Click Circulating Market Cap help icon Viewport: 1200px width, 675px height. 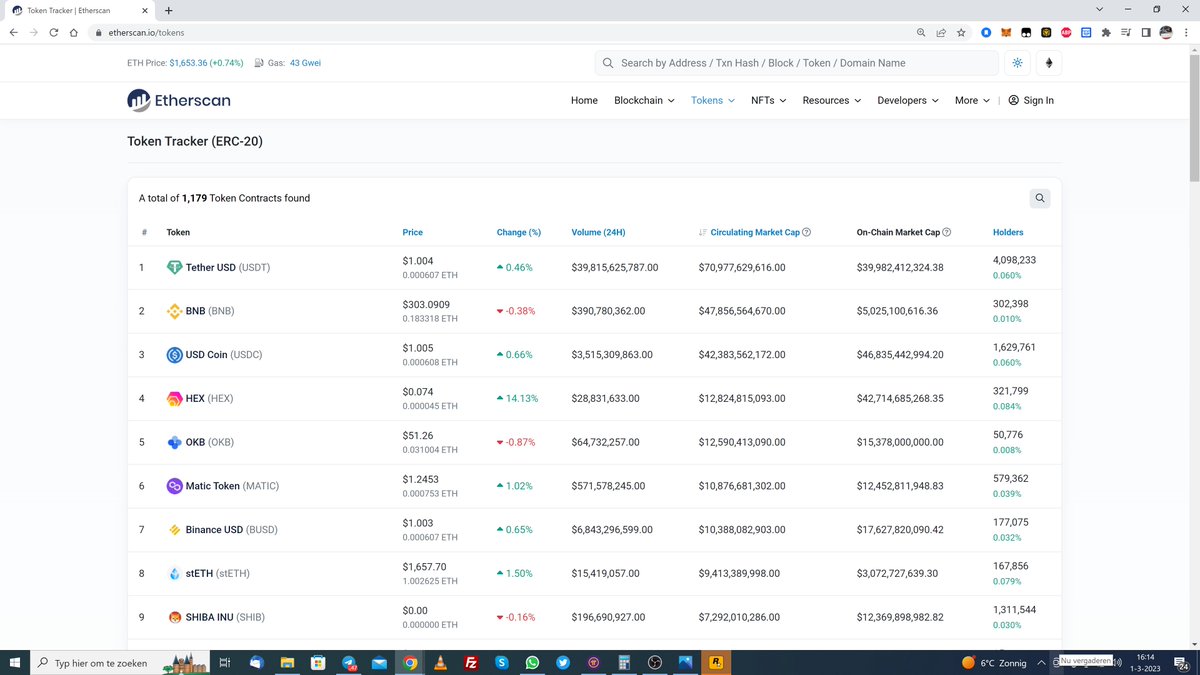[806, 232]
